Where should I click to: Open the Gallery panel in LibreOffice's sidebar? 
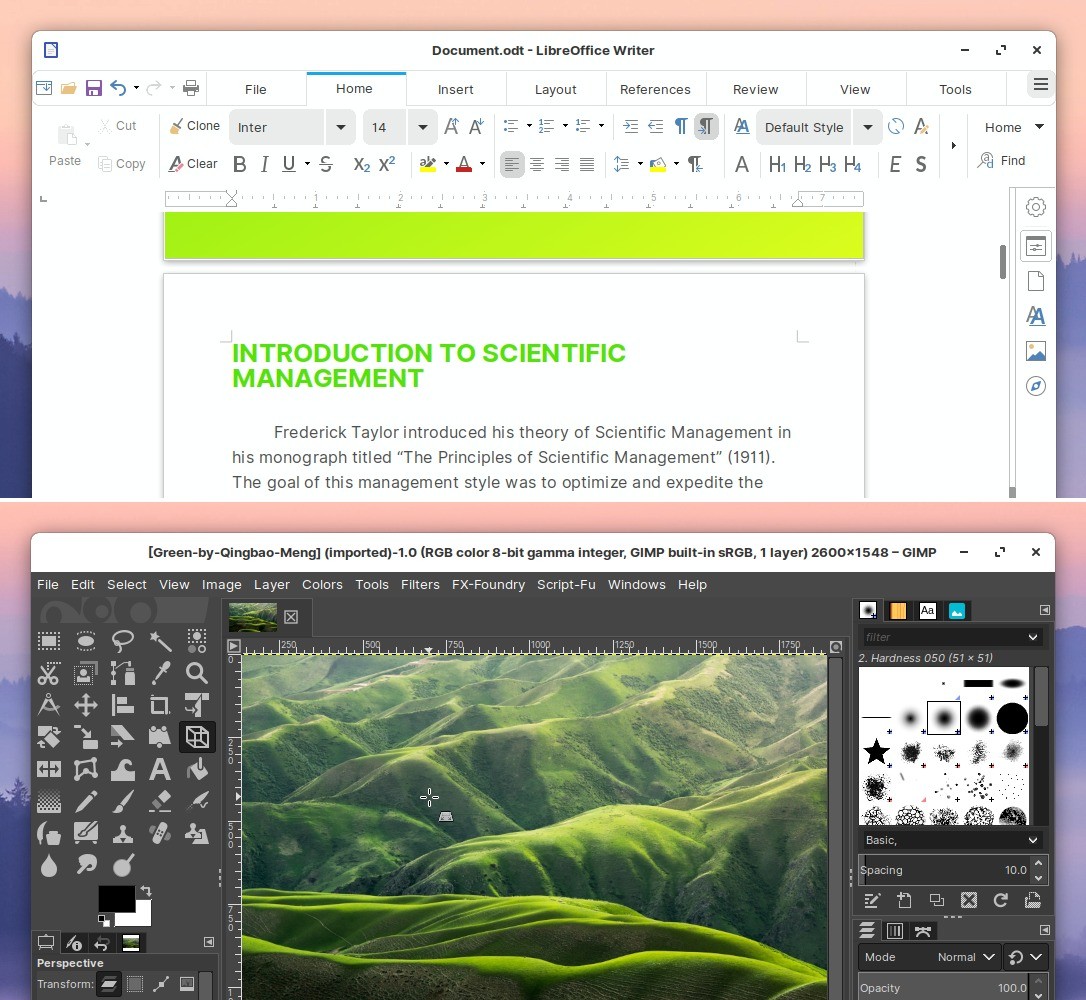pos(1035,350)
